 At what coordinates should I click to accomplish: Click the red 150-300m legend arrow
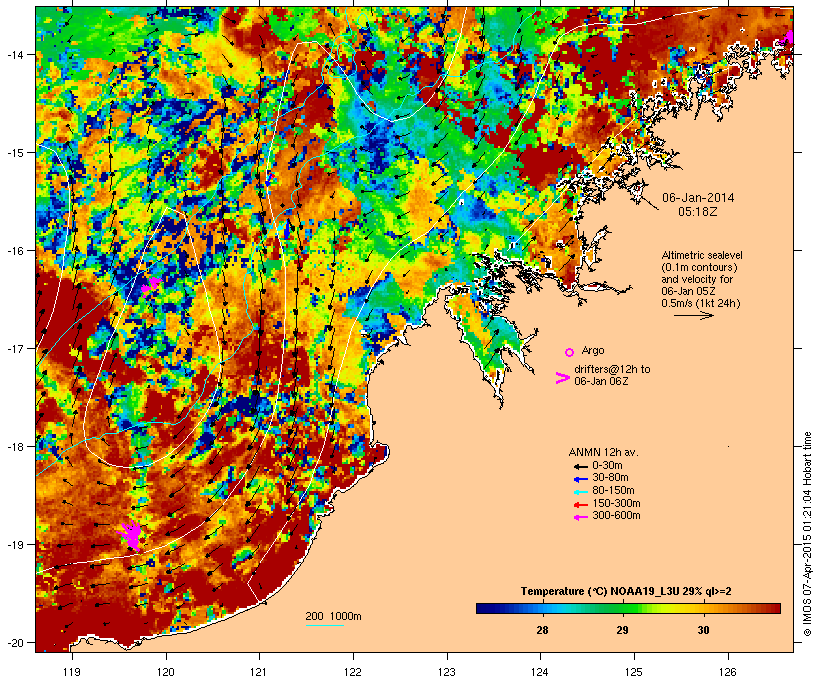(x=580, y=505)
